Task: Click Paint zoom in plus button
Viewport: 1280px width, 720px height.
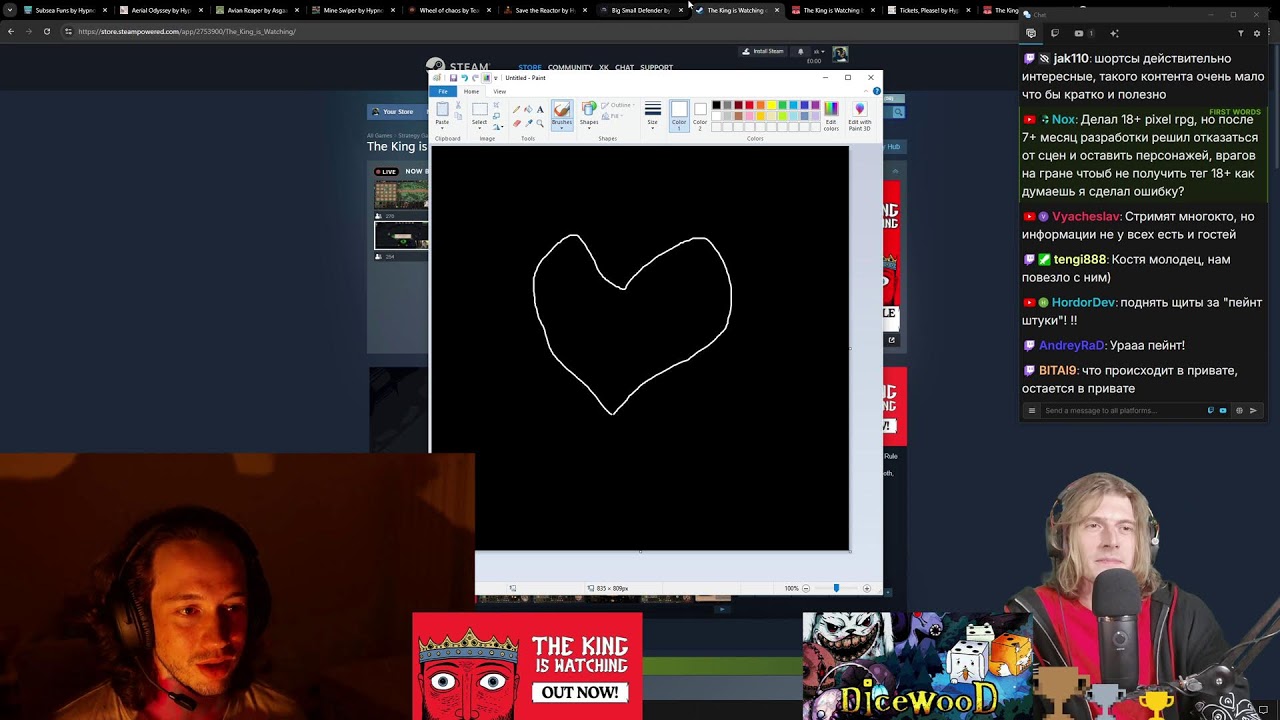Action: tap(866, 588)
